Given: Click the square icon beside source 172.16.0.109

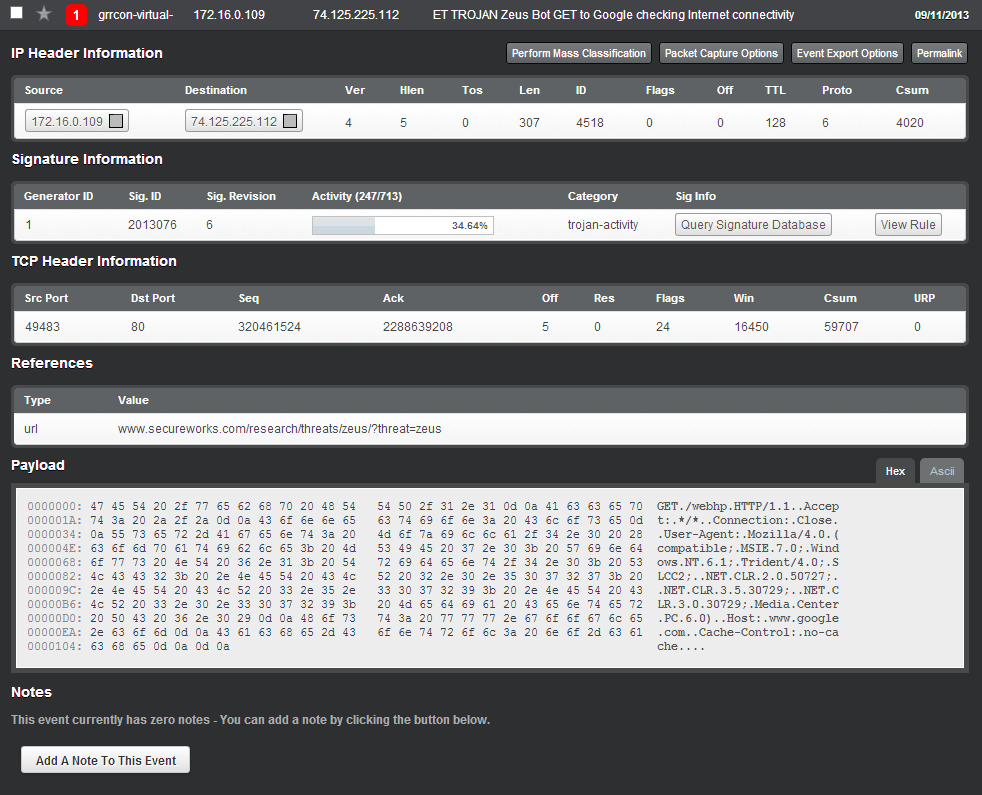Looking at the screenshot, I should coord(116,122).
